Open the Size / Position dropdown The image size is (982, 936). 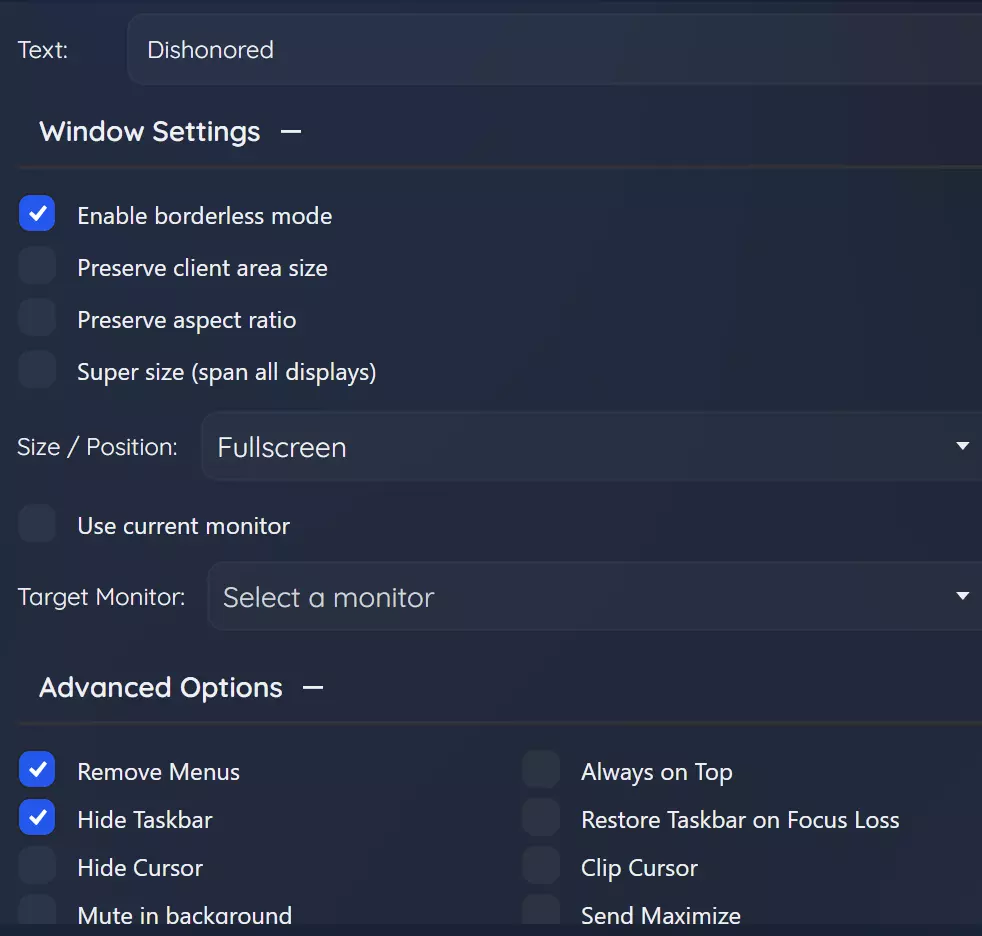[x=590, y=446]
